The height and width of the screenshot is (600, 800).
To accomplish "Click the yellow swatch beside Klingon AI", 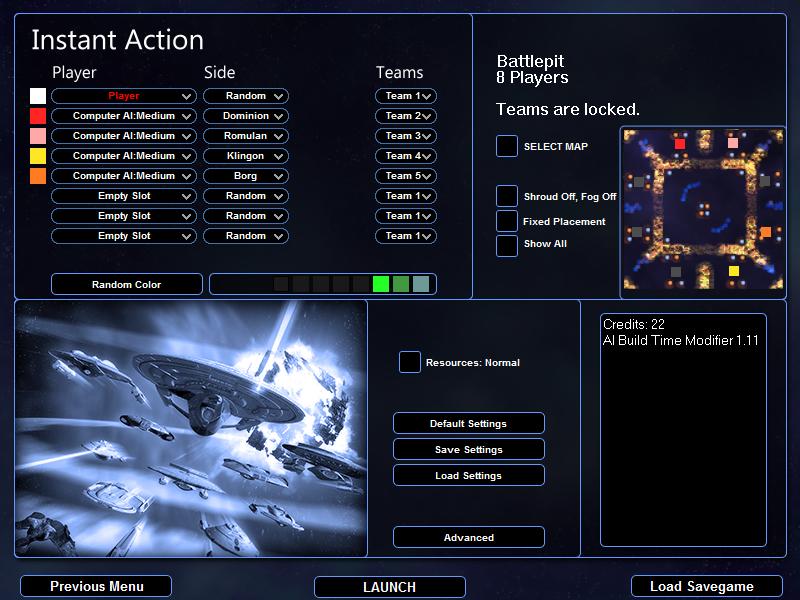I will [x=38, y=156].
